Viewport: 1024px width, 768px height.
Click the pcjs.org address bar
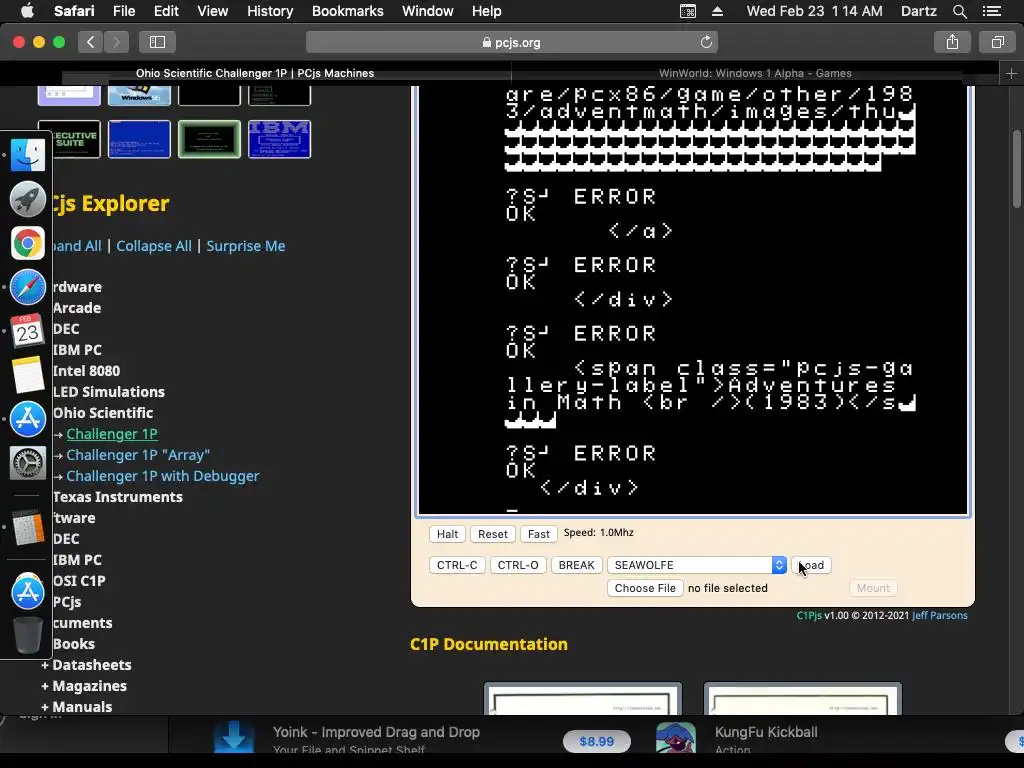click(511, 42)
